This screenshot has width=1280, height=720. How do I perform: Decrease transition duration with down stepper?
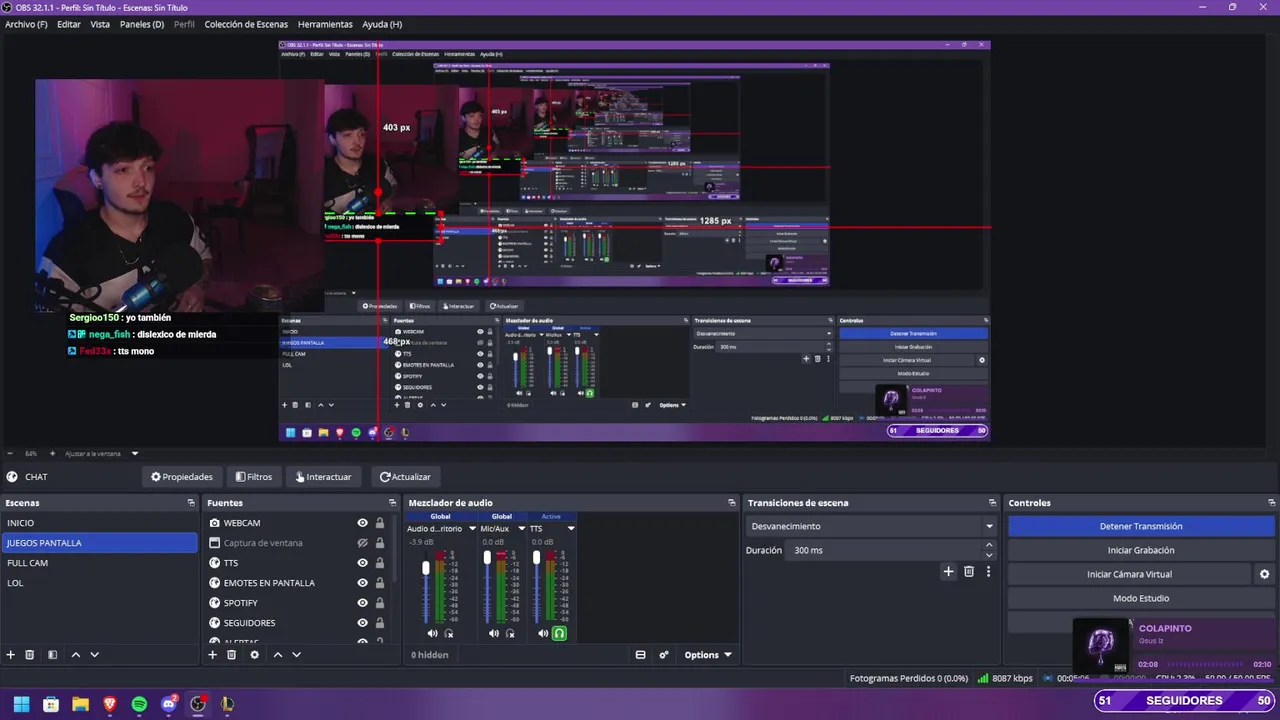(x=989, y=555)
